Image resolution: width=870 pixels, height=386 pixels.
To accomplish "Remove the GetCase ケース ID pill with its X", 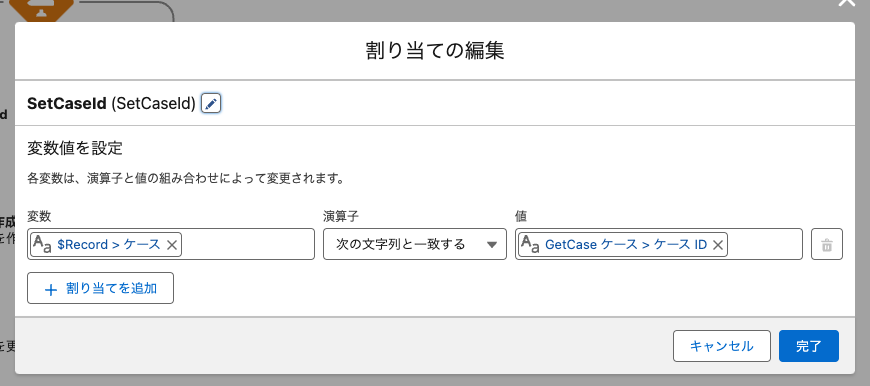I will (718, 245).
